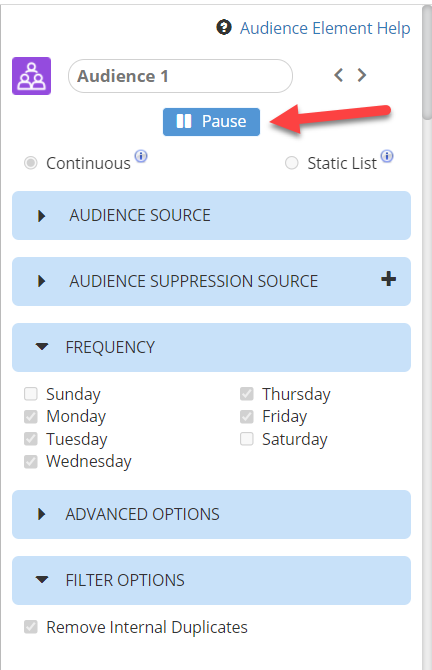Collapse the Frequency section
432x670 pixels.
tap(212, 347)
